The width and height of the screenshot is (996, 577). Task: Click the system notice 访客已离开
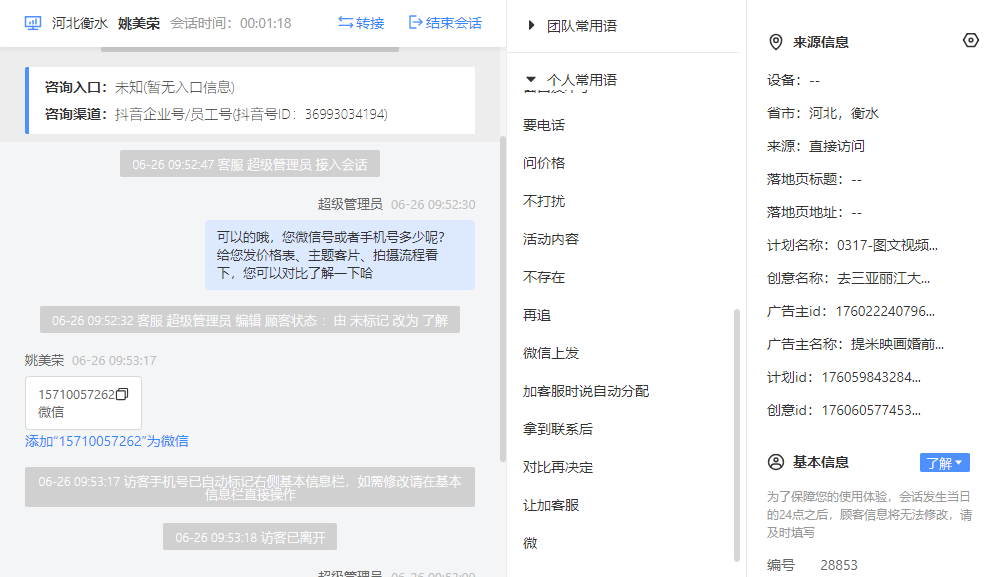pos(250,537)
